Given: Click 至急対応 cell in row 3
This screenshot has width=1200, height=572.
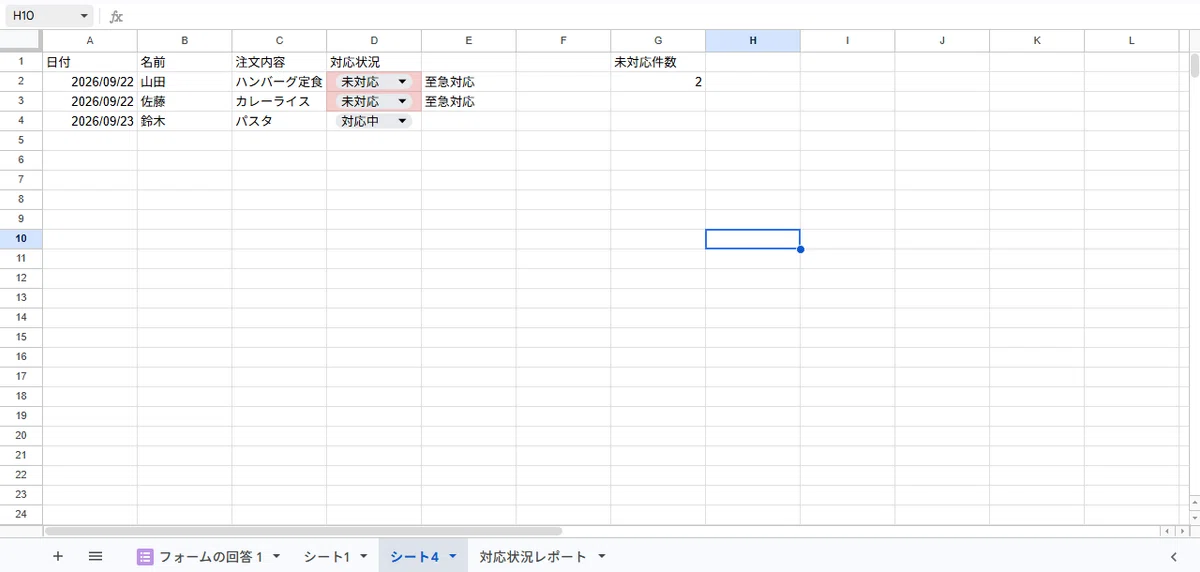Looking at the screenshot, I should click(469, 101).
